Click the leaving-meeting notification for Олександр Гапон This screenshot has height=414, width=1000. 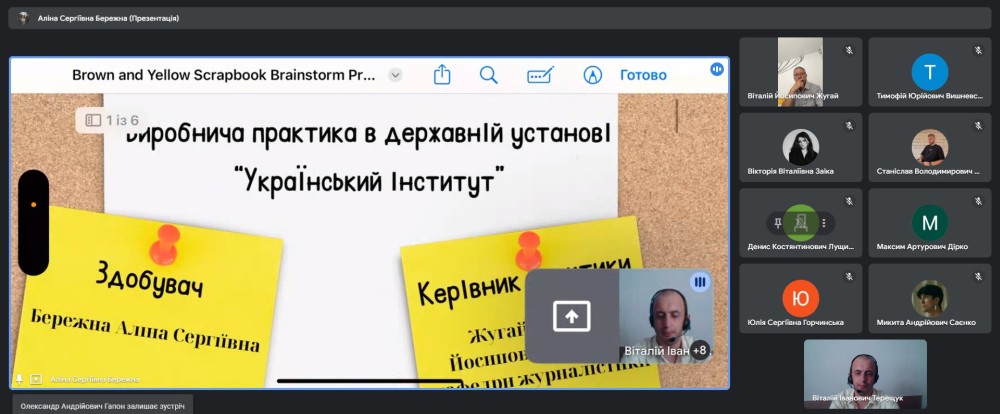(x=96, y=403)
